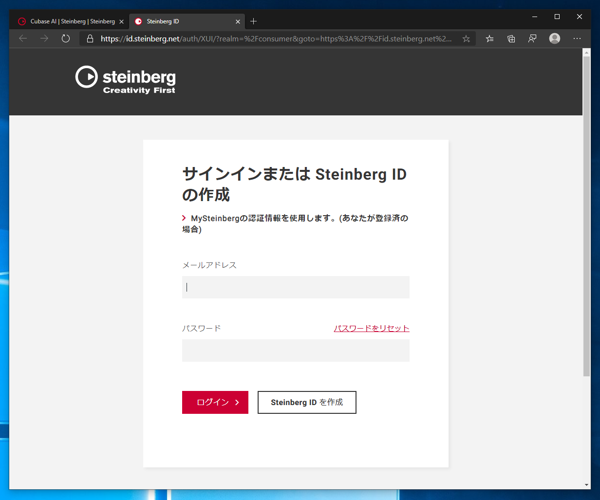Viewport: 600px width, 500px height.
Task: Open the MySteinbergの認証情報を使用します link
Action: pos(295,223)
